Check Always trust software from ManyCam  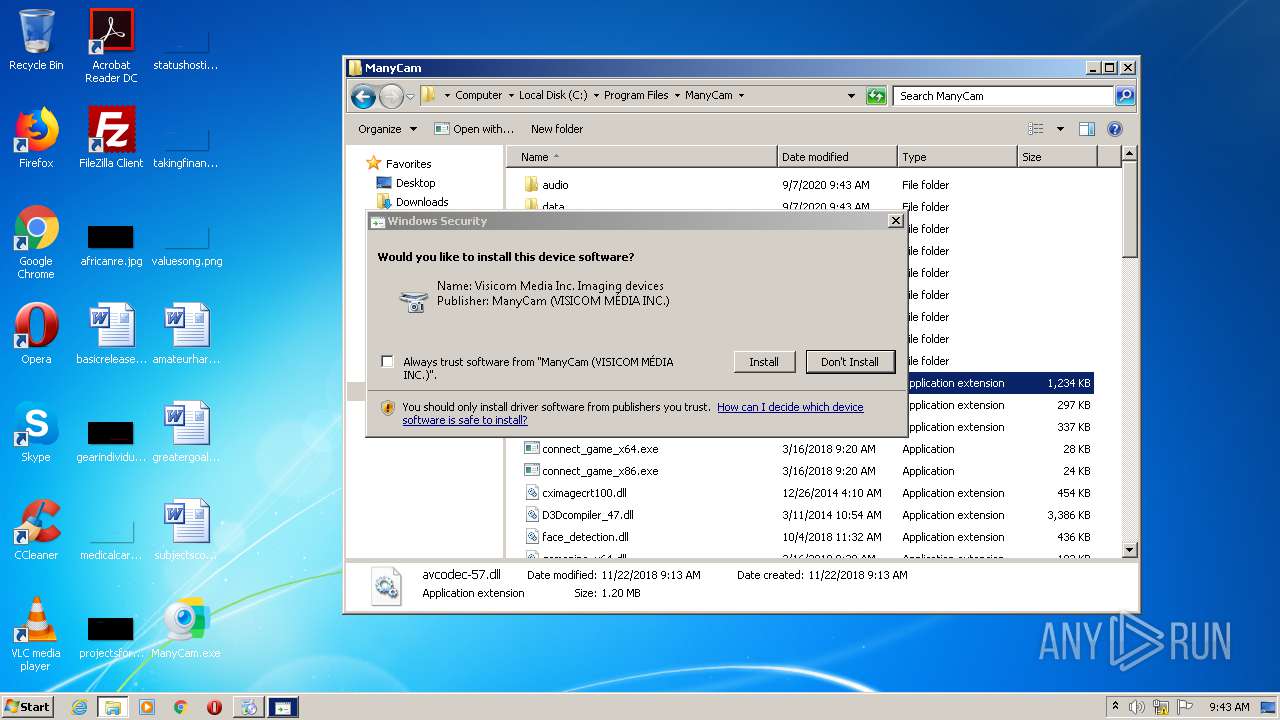click(x=387, y=362)
